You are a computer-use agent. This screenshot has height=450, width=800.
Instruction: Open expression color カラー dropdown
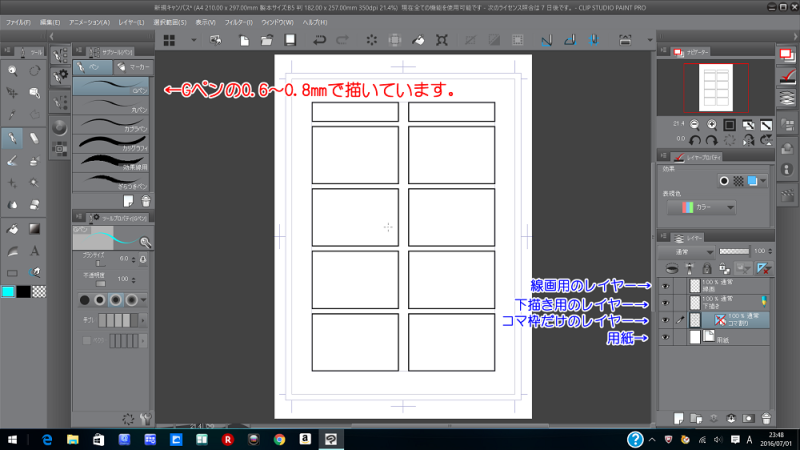point(701,207)
